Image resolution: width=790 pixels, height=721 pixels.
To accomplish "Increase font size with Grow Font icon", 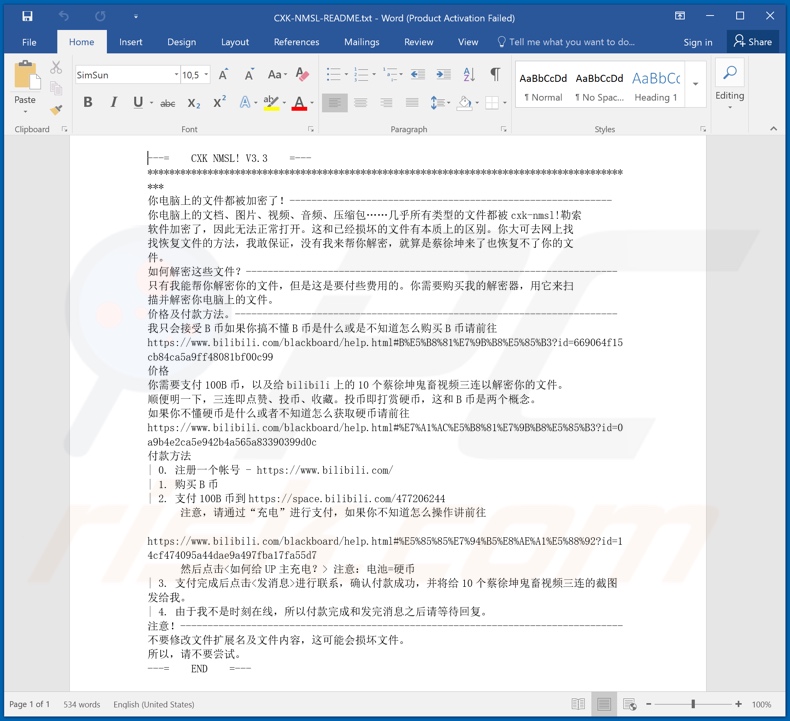I will [x=224, y=75].
